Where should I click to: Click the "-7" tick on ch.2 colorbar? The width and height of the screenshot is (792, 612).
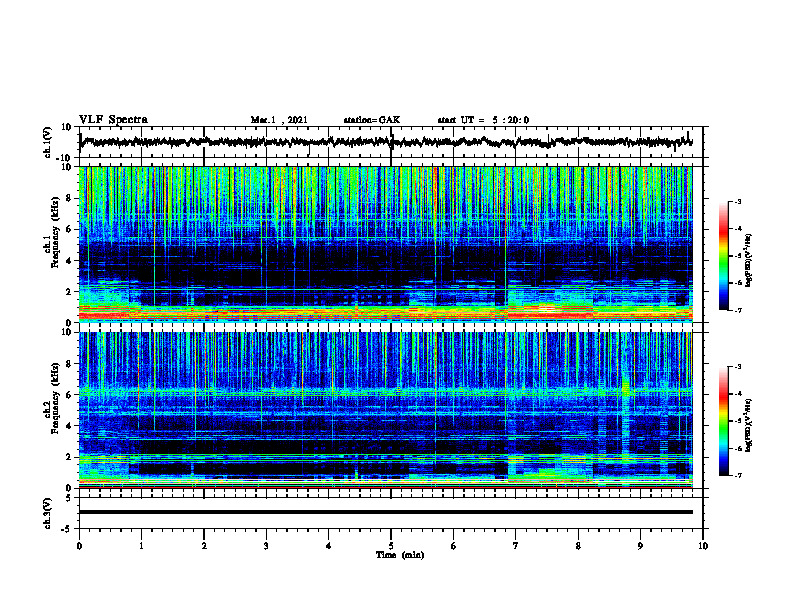pyautogui.click(x=737, y=475)
